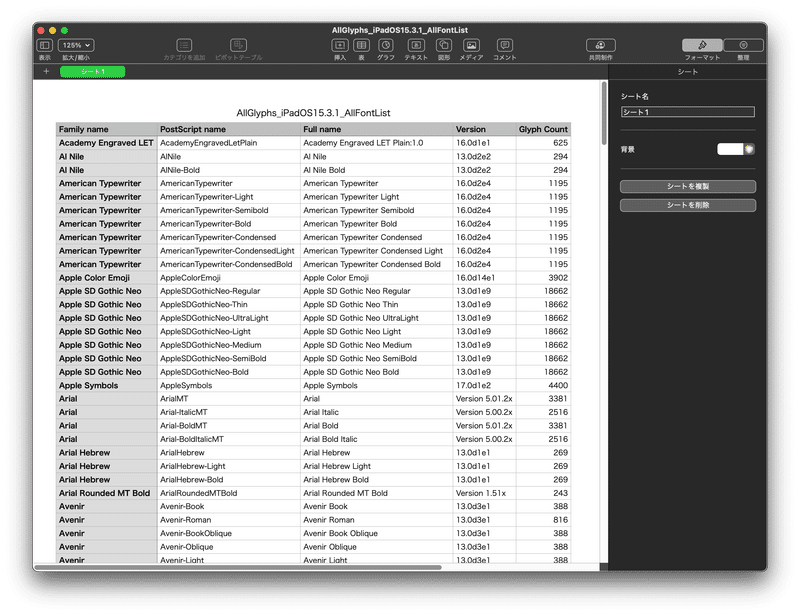
Task: Click the Insert (挿入) toolbar icon
Action: [x=340, y=45]
